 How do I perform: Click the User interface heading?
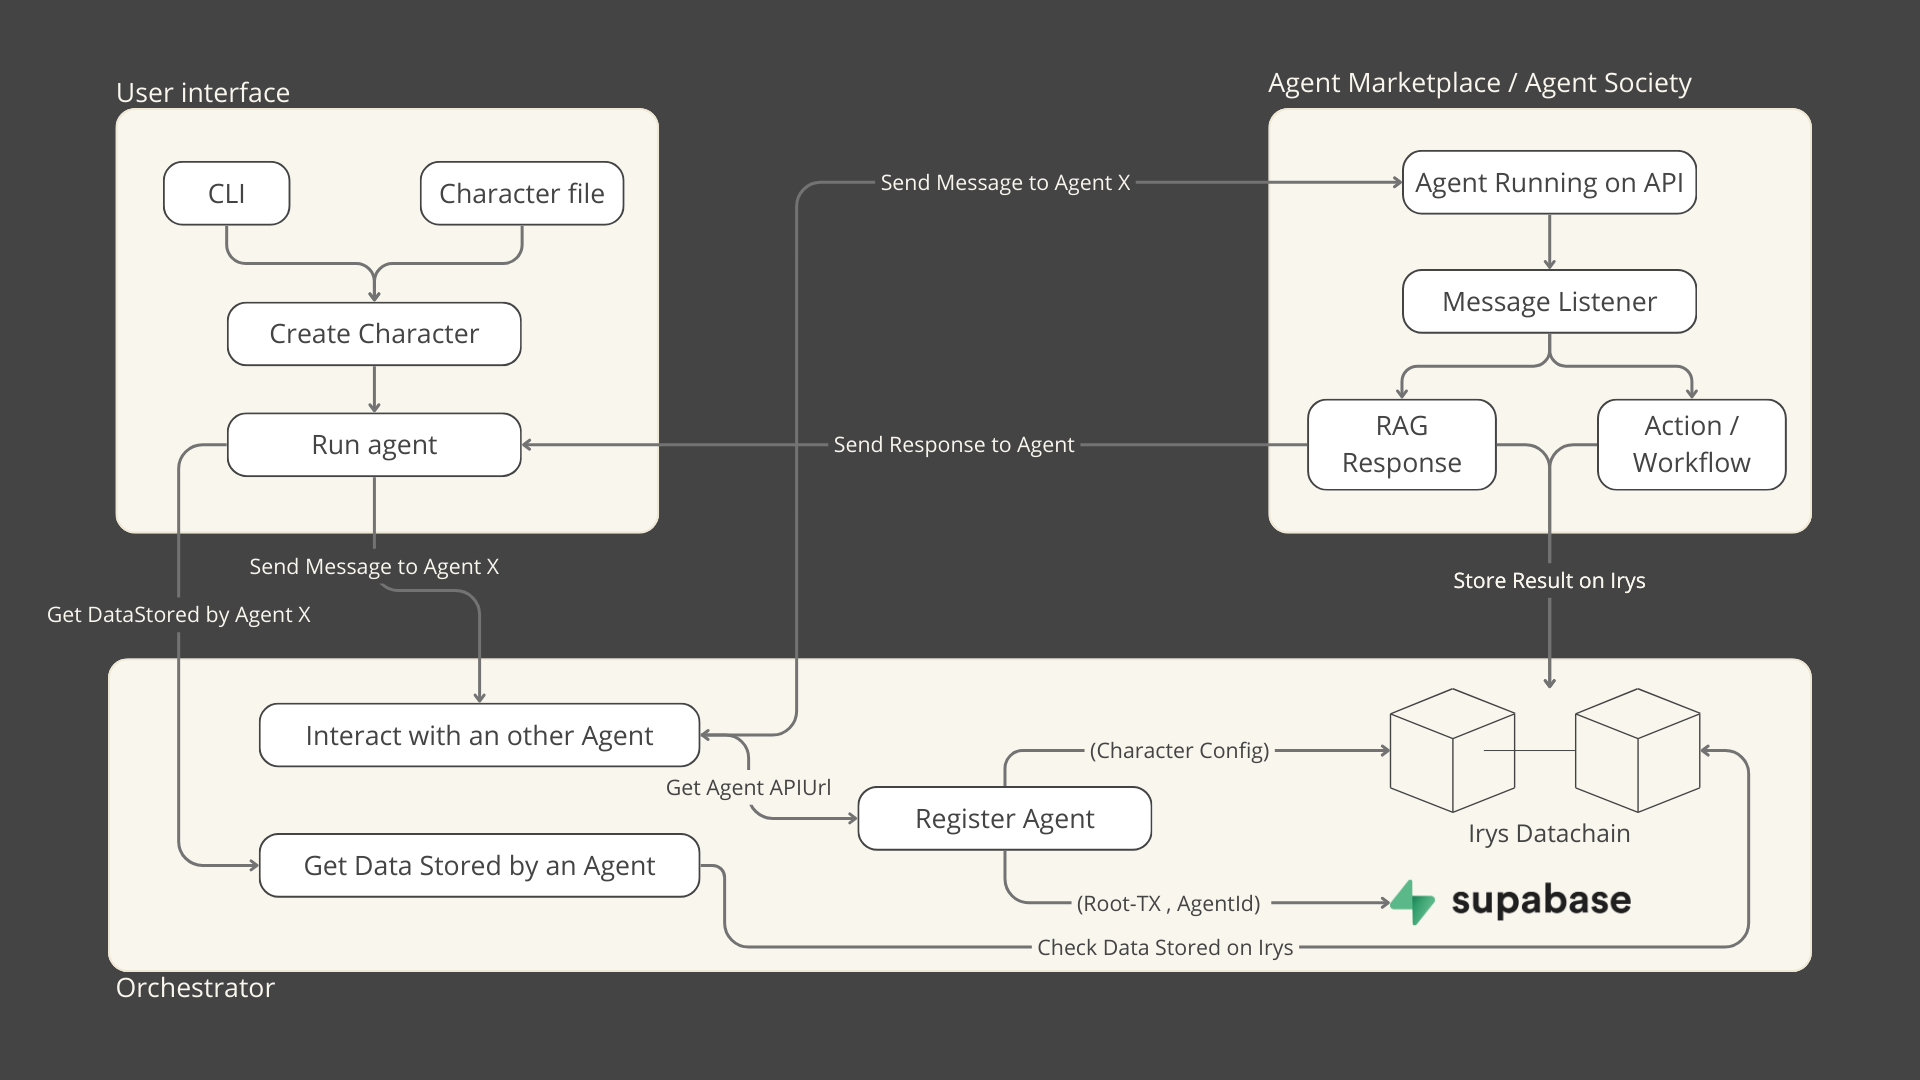pyautogui.click(x=203, y=92)
